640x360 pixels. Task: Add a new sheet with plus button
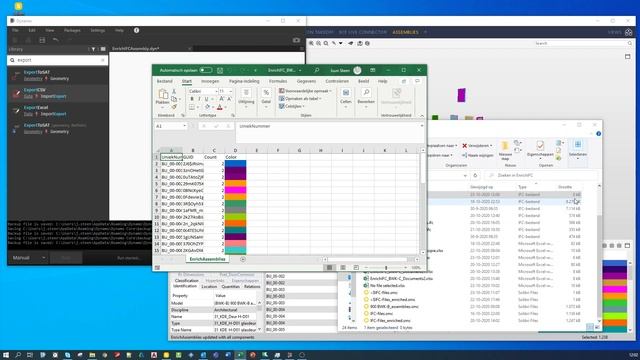(243, 259)
